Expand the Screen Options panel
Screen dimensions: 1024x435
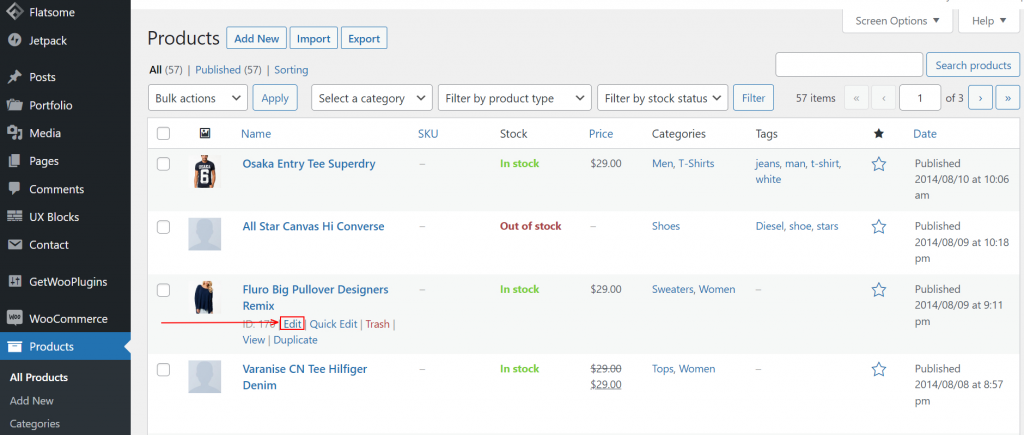(898, 21)
